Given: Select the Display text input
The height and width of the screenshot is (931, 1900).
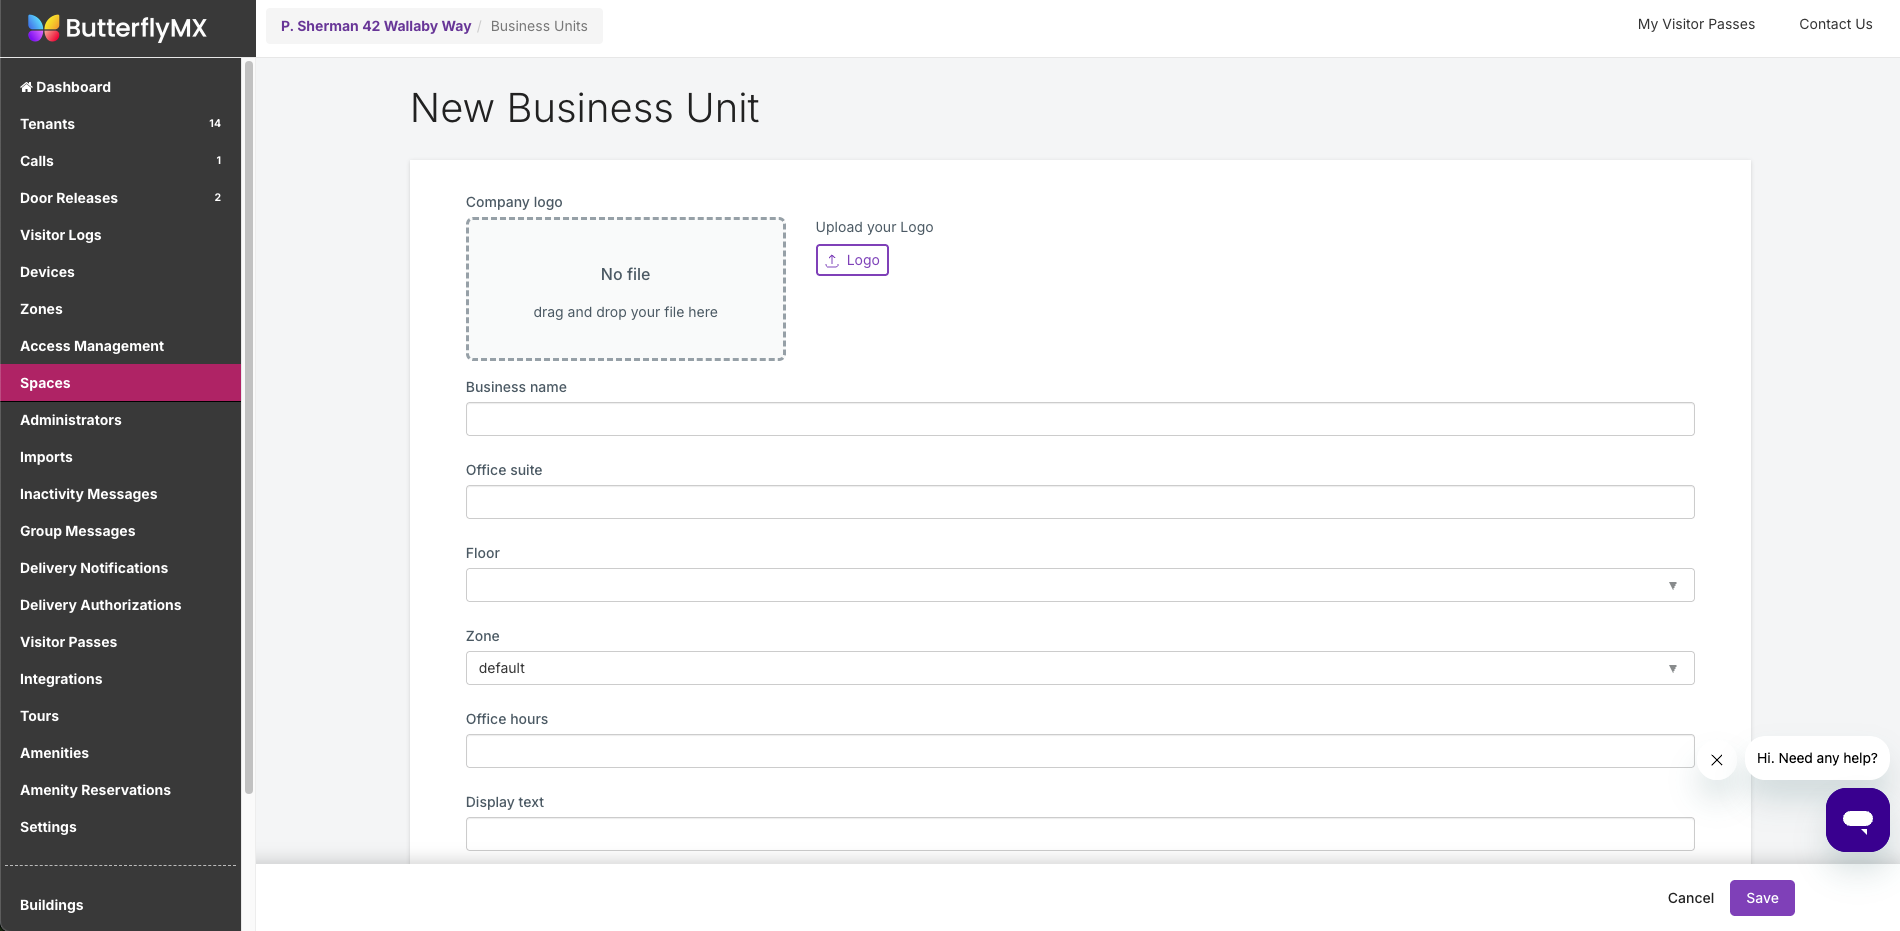Looking at the screenshot, I should tap(1079, 834).
